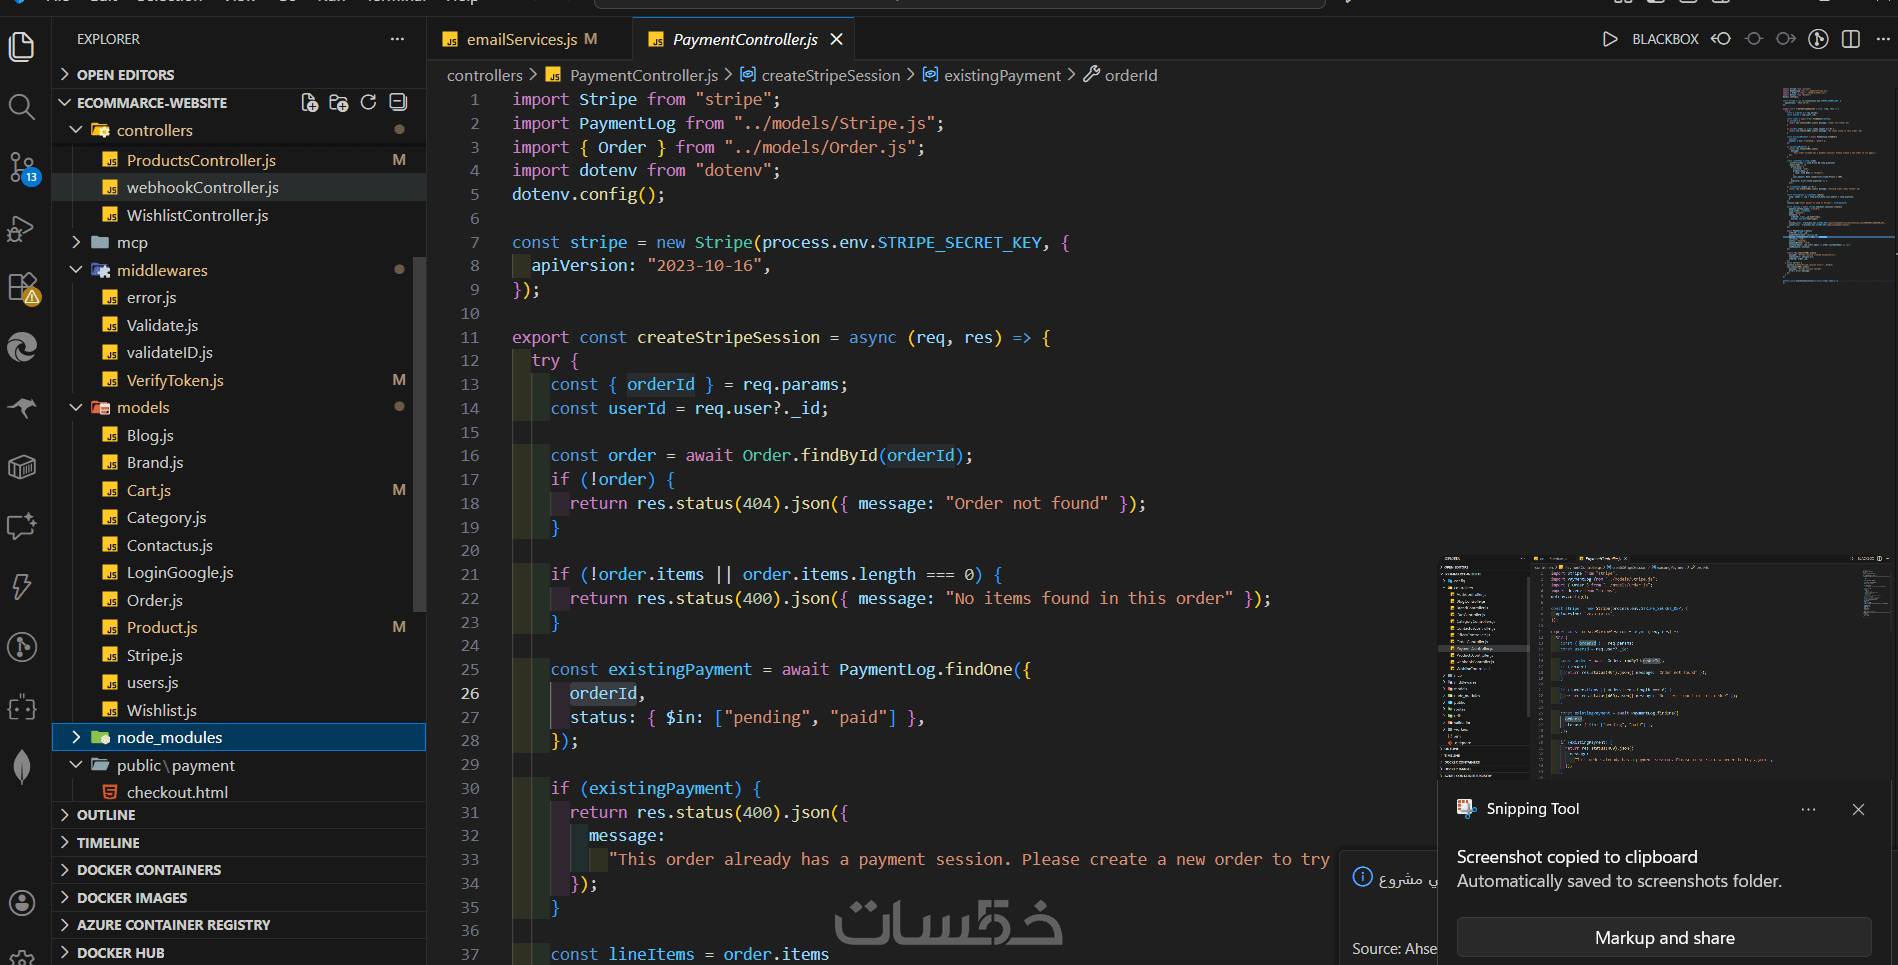This screenshot has width=1898, height=965.
Task: Expand the DOCKER IMAGES section
Action: click(239, 898)
